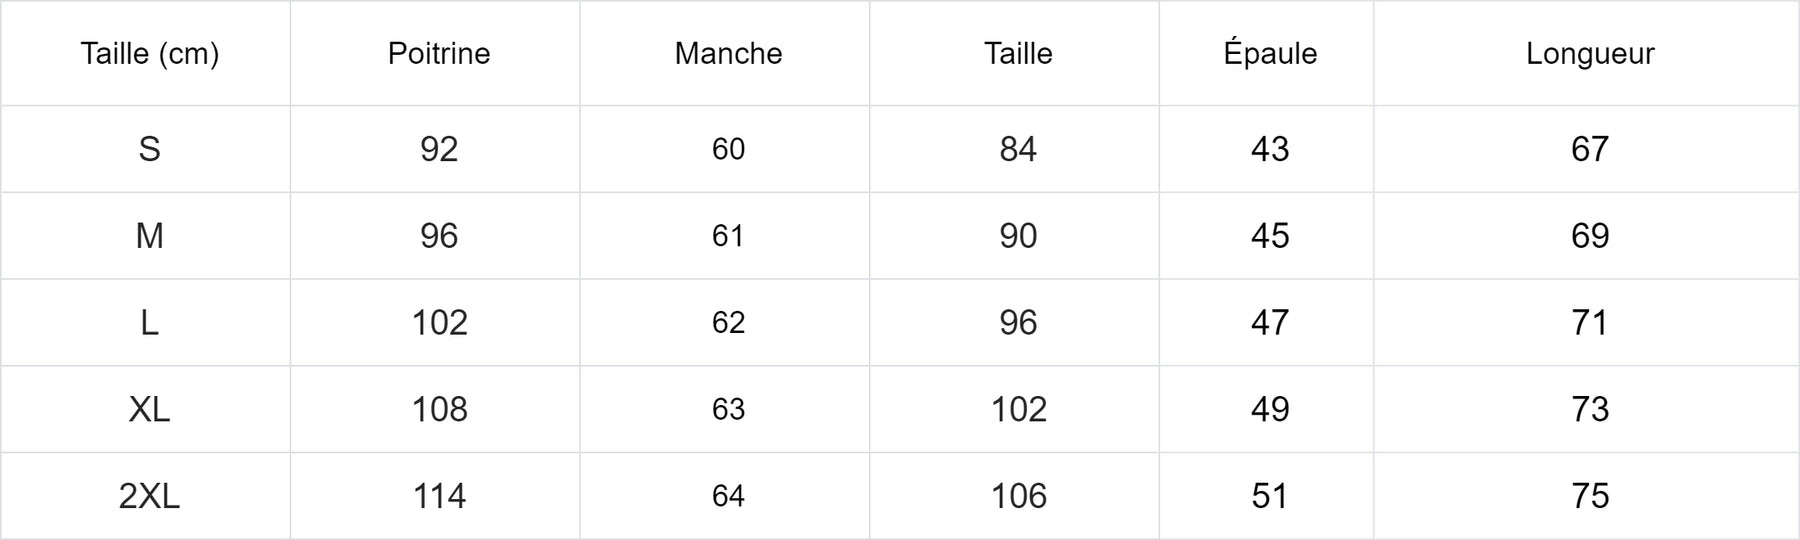Click the Longueur column header
Image resolution: width=1800 pixels, height=540 pixels.
click(x=1590, y=53)
